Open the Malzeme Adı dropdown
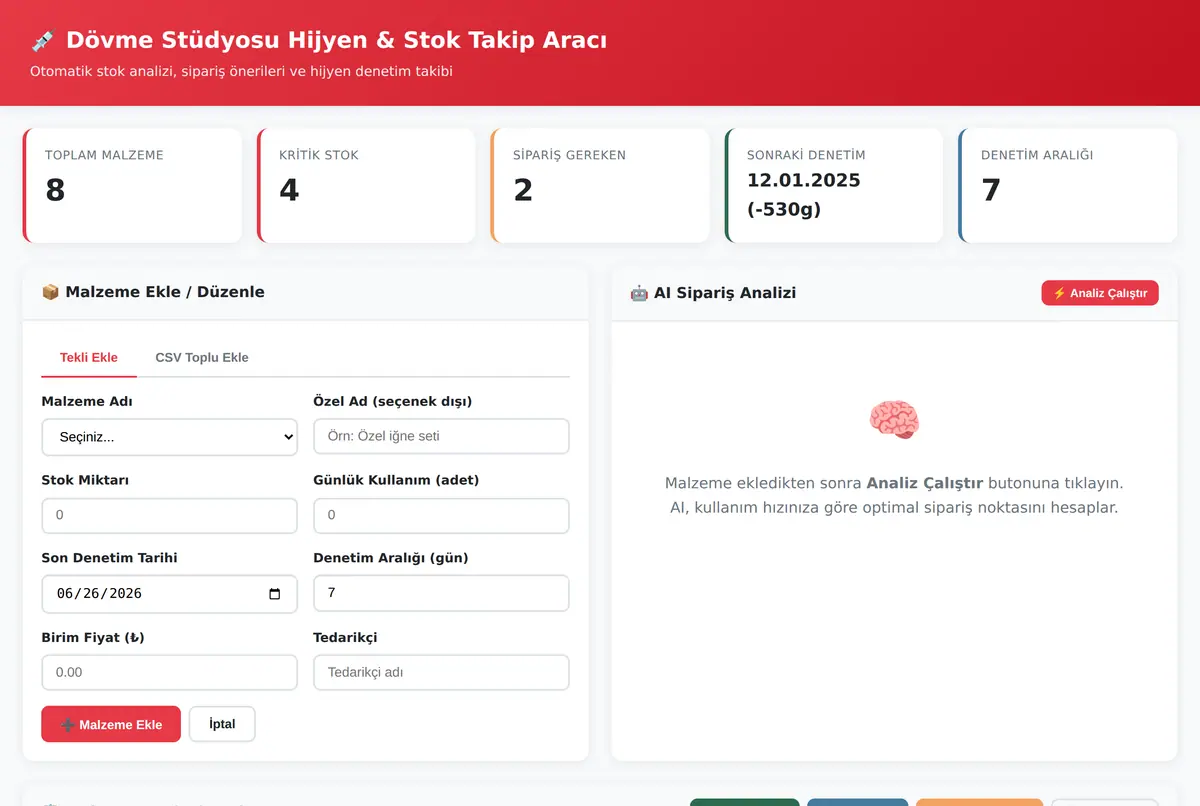 169,437
